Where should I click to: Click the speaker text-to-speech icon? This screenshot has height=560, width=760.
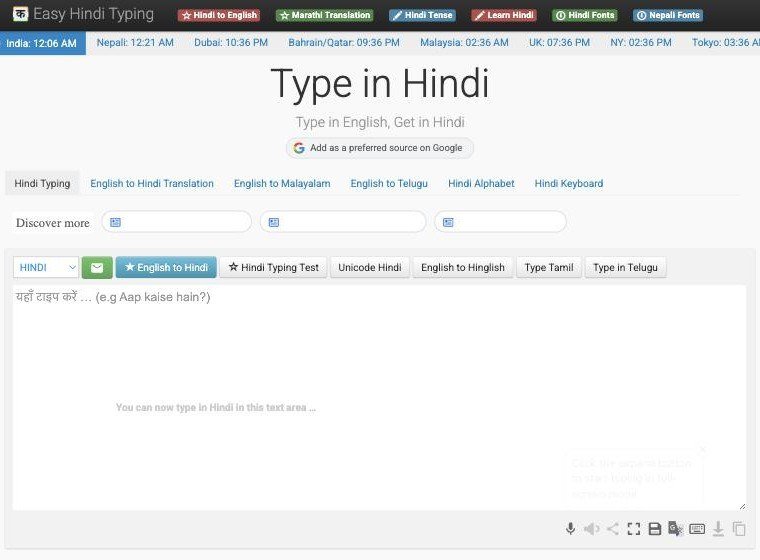tap(592, 528)
